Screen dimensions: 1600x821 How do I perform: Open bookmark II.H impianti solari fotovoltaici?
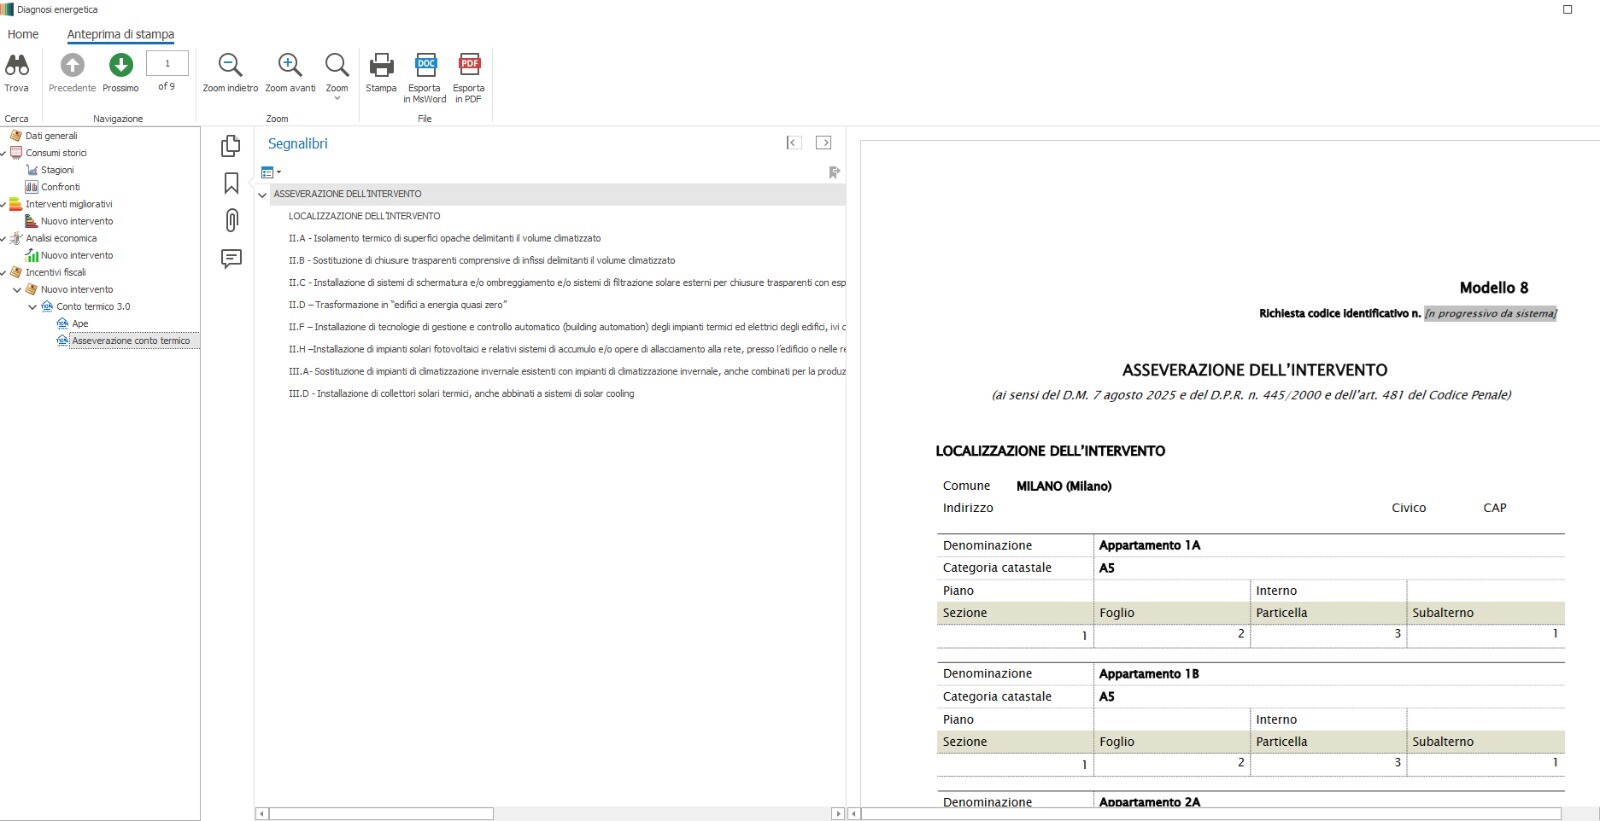click(x=567, y=349)
